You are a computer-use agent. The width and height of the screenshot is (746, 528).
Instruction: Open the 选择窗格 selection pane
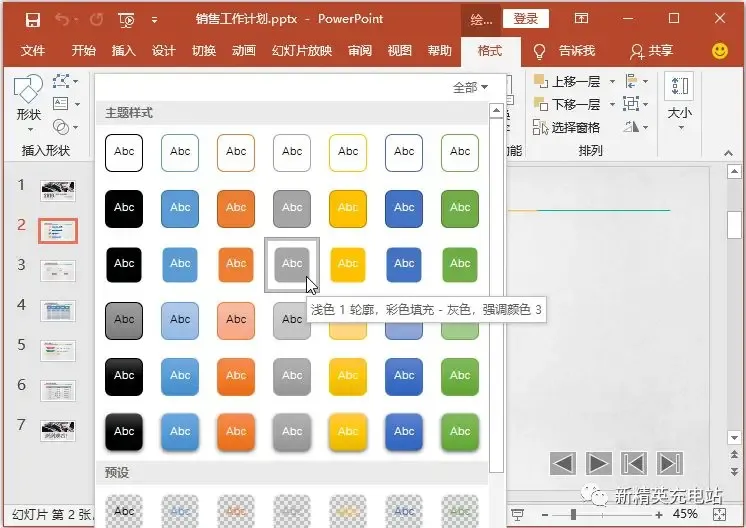click(566, 127)
